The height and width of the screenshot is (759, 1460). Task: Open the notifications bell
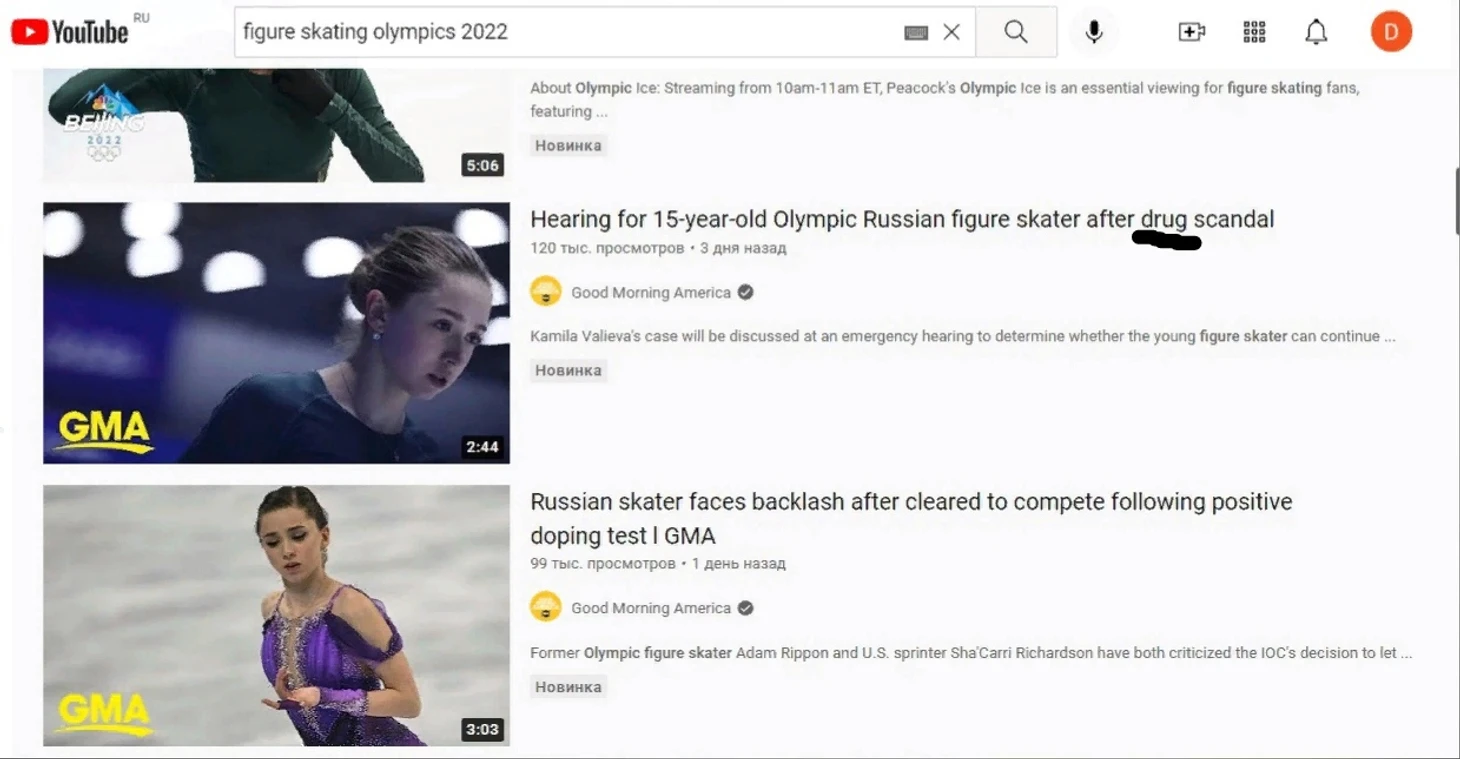tap(1316, 32)
